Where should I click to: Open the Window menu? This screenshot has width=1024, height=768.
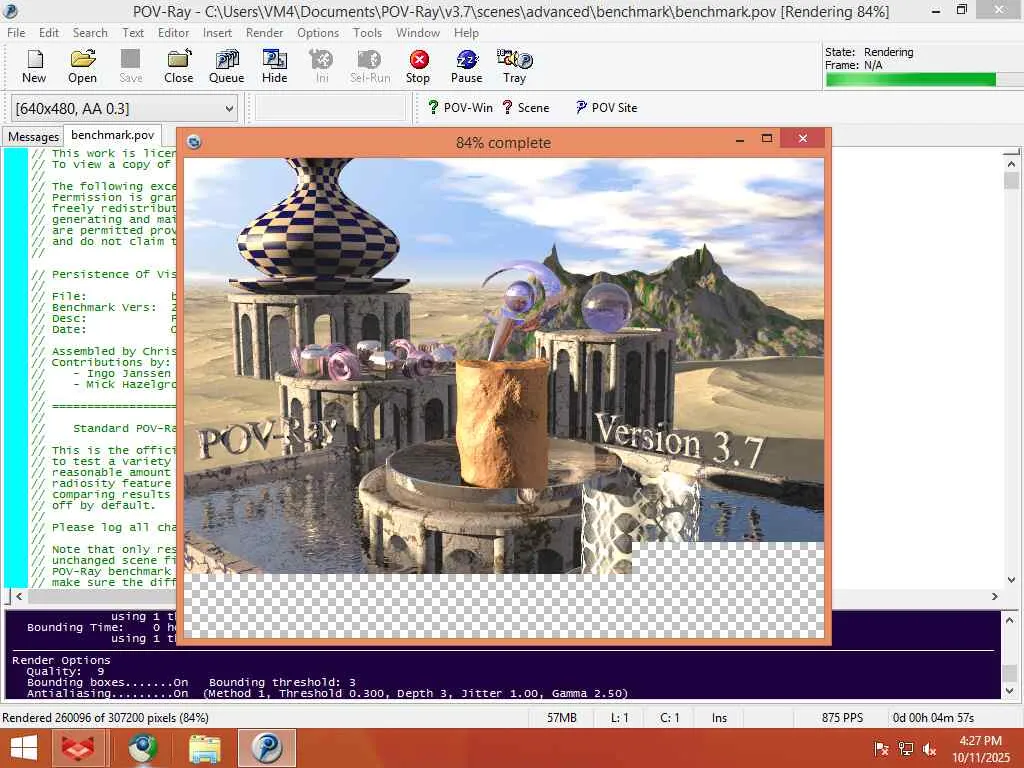click(x=418, y=33)
